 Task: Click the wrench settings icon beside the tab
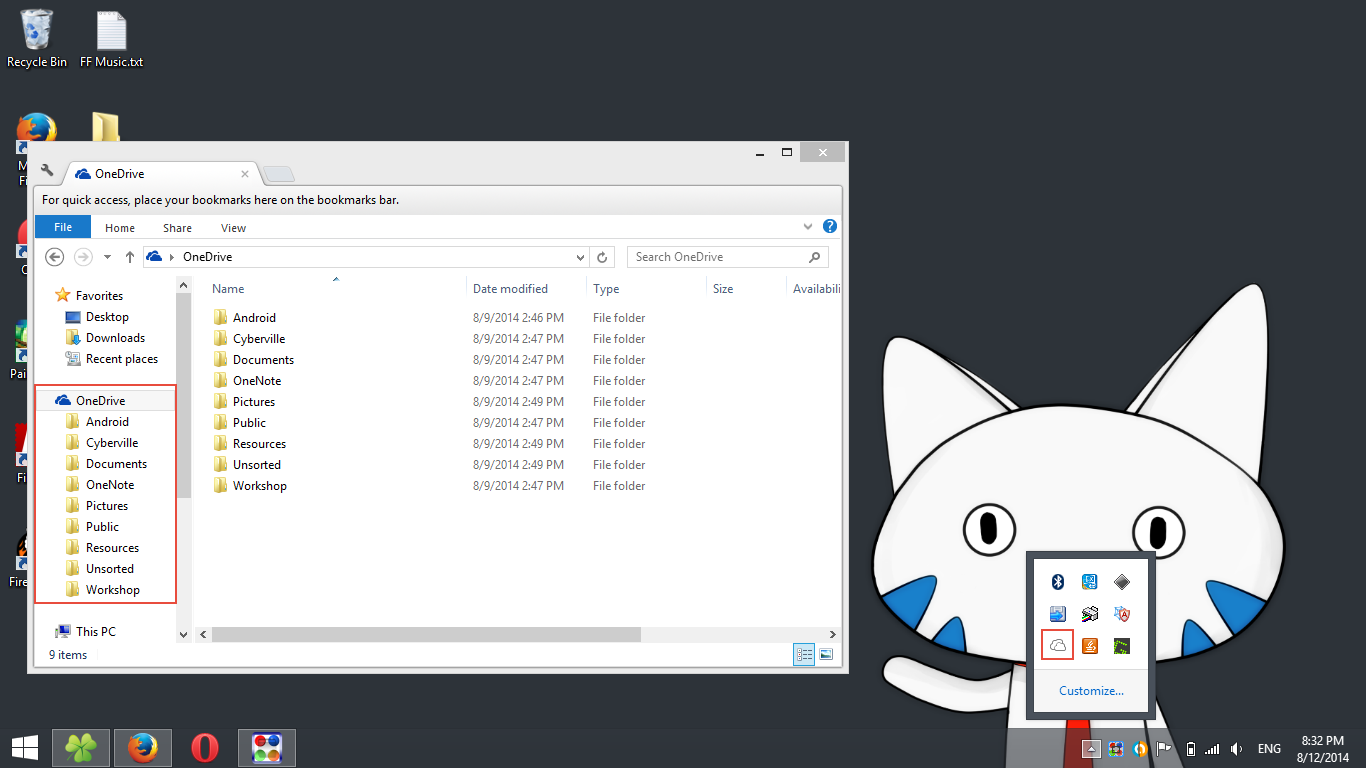tap(47, 171)
